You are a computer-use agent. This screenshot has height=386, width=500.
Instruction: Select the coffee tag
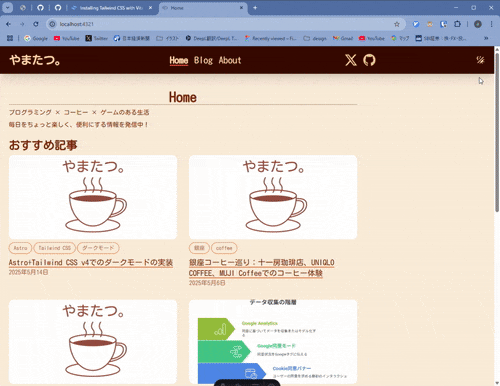point(224,248)
